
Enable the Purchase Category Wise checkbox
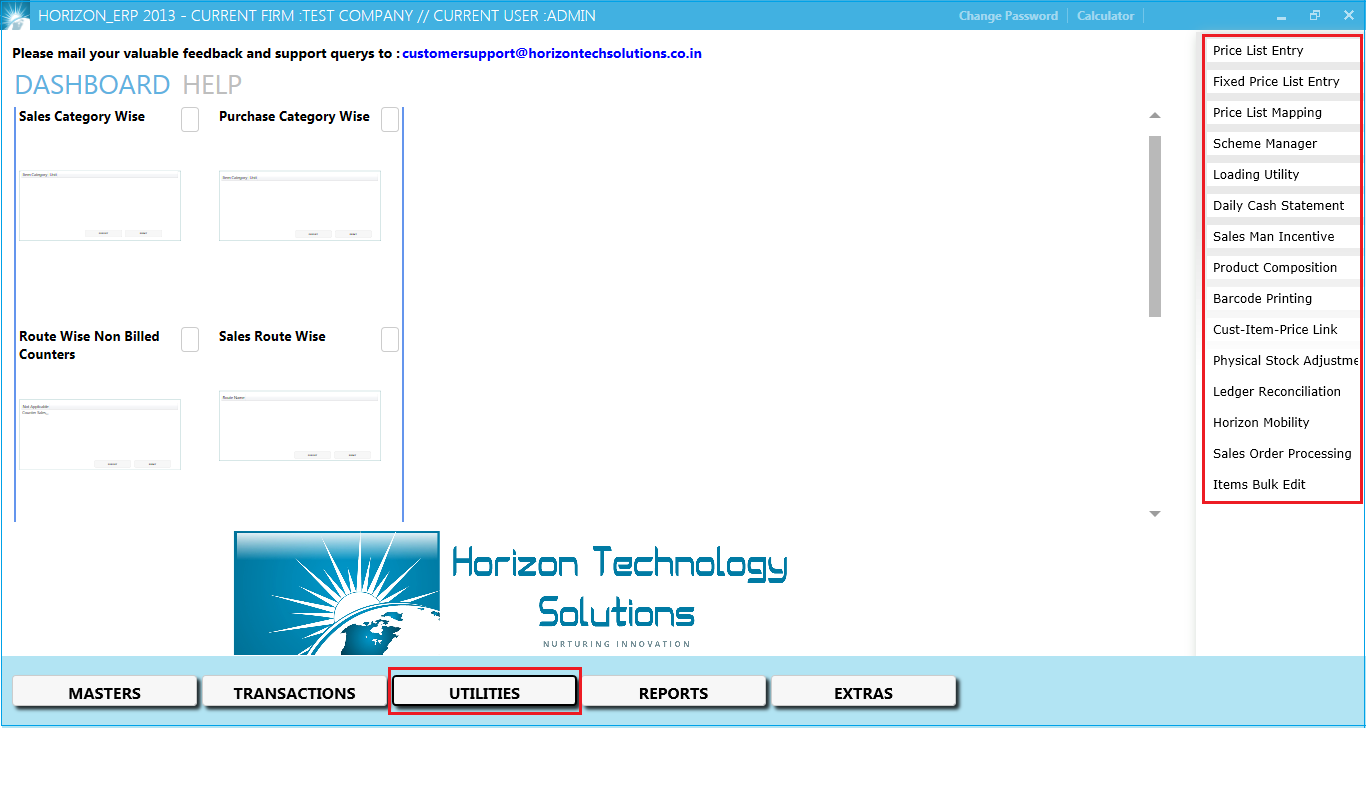click(x=389, y=118)
